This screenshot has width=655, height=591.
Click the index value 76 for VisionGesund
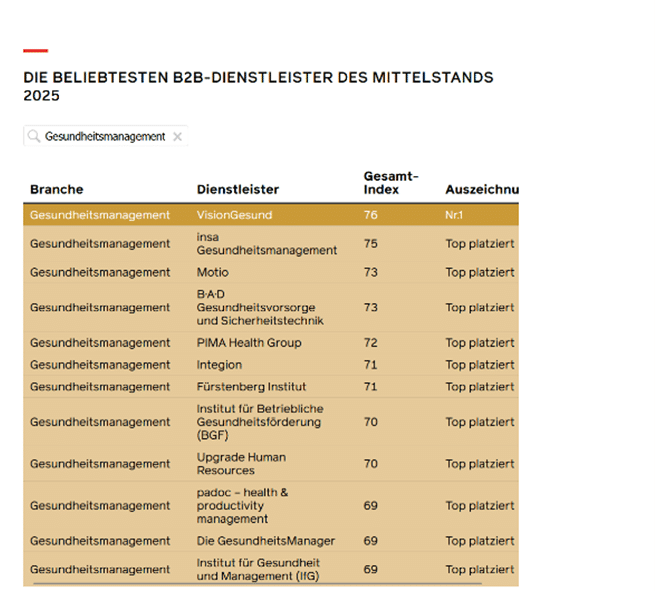point(371,215)
